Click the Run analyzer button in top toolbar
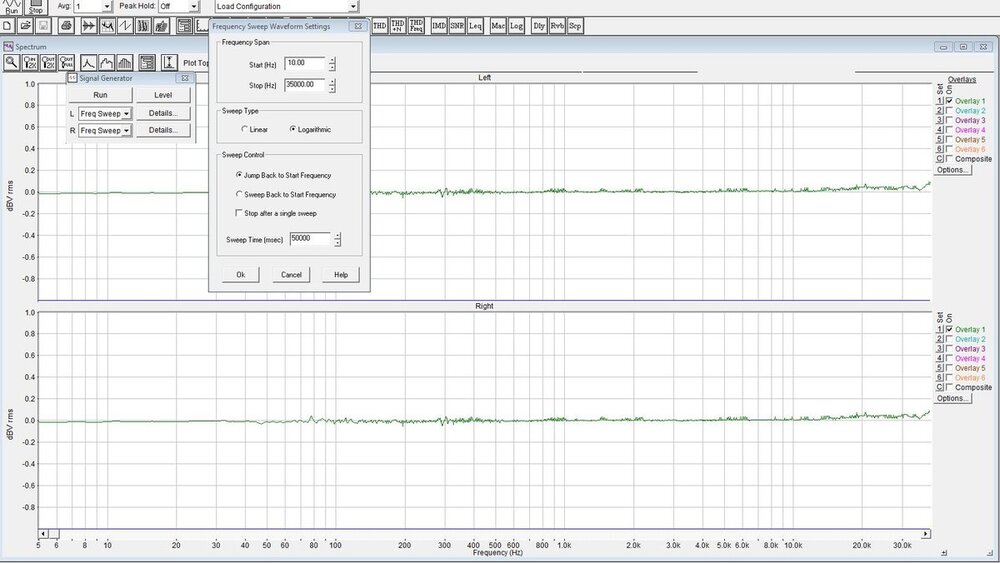Screen dimensions: 1000x563 [12, 7]
